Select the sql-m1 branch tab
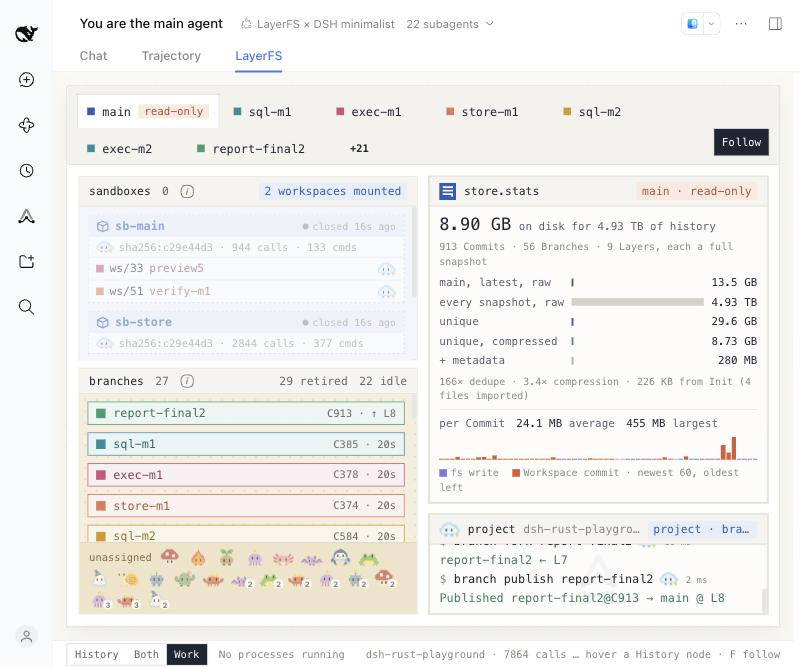 (262, 112)
